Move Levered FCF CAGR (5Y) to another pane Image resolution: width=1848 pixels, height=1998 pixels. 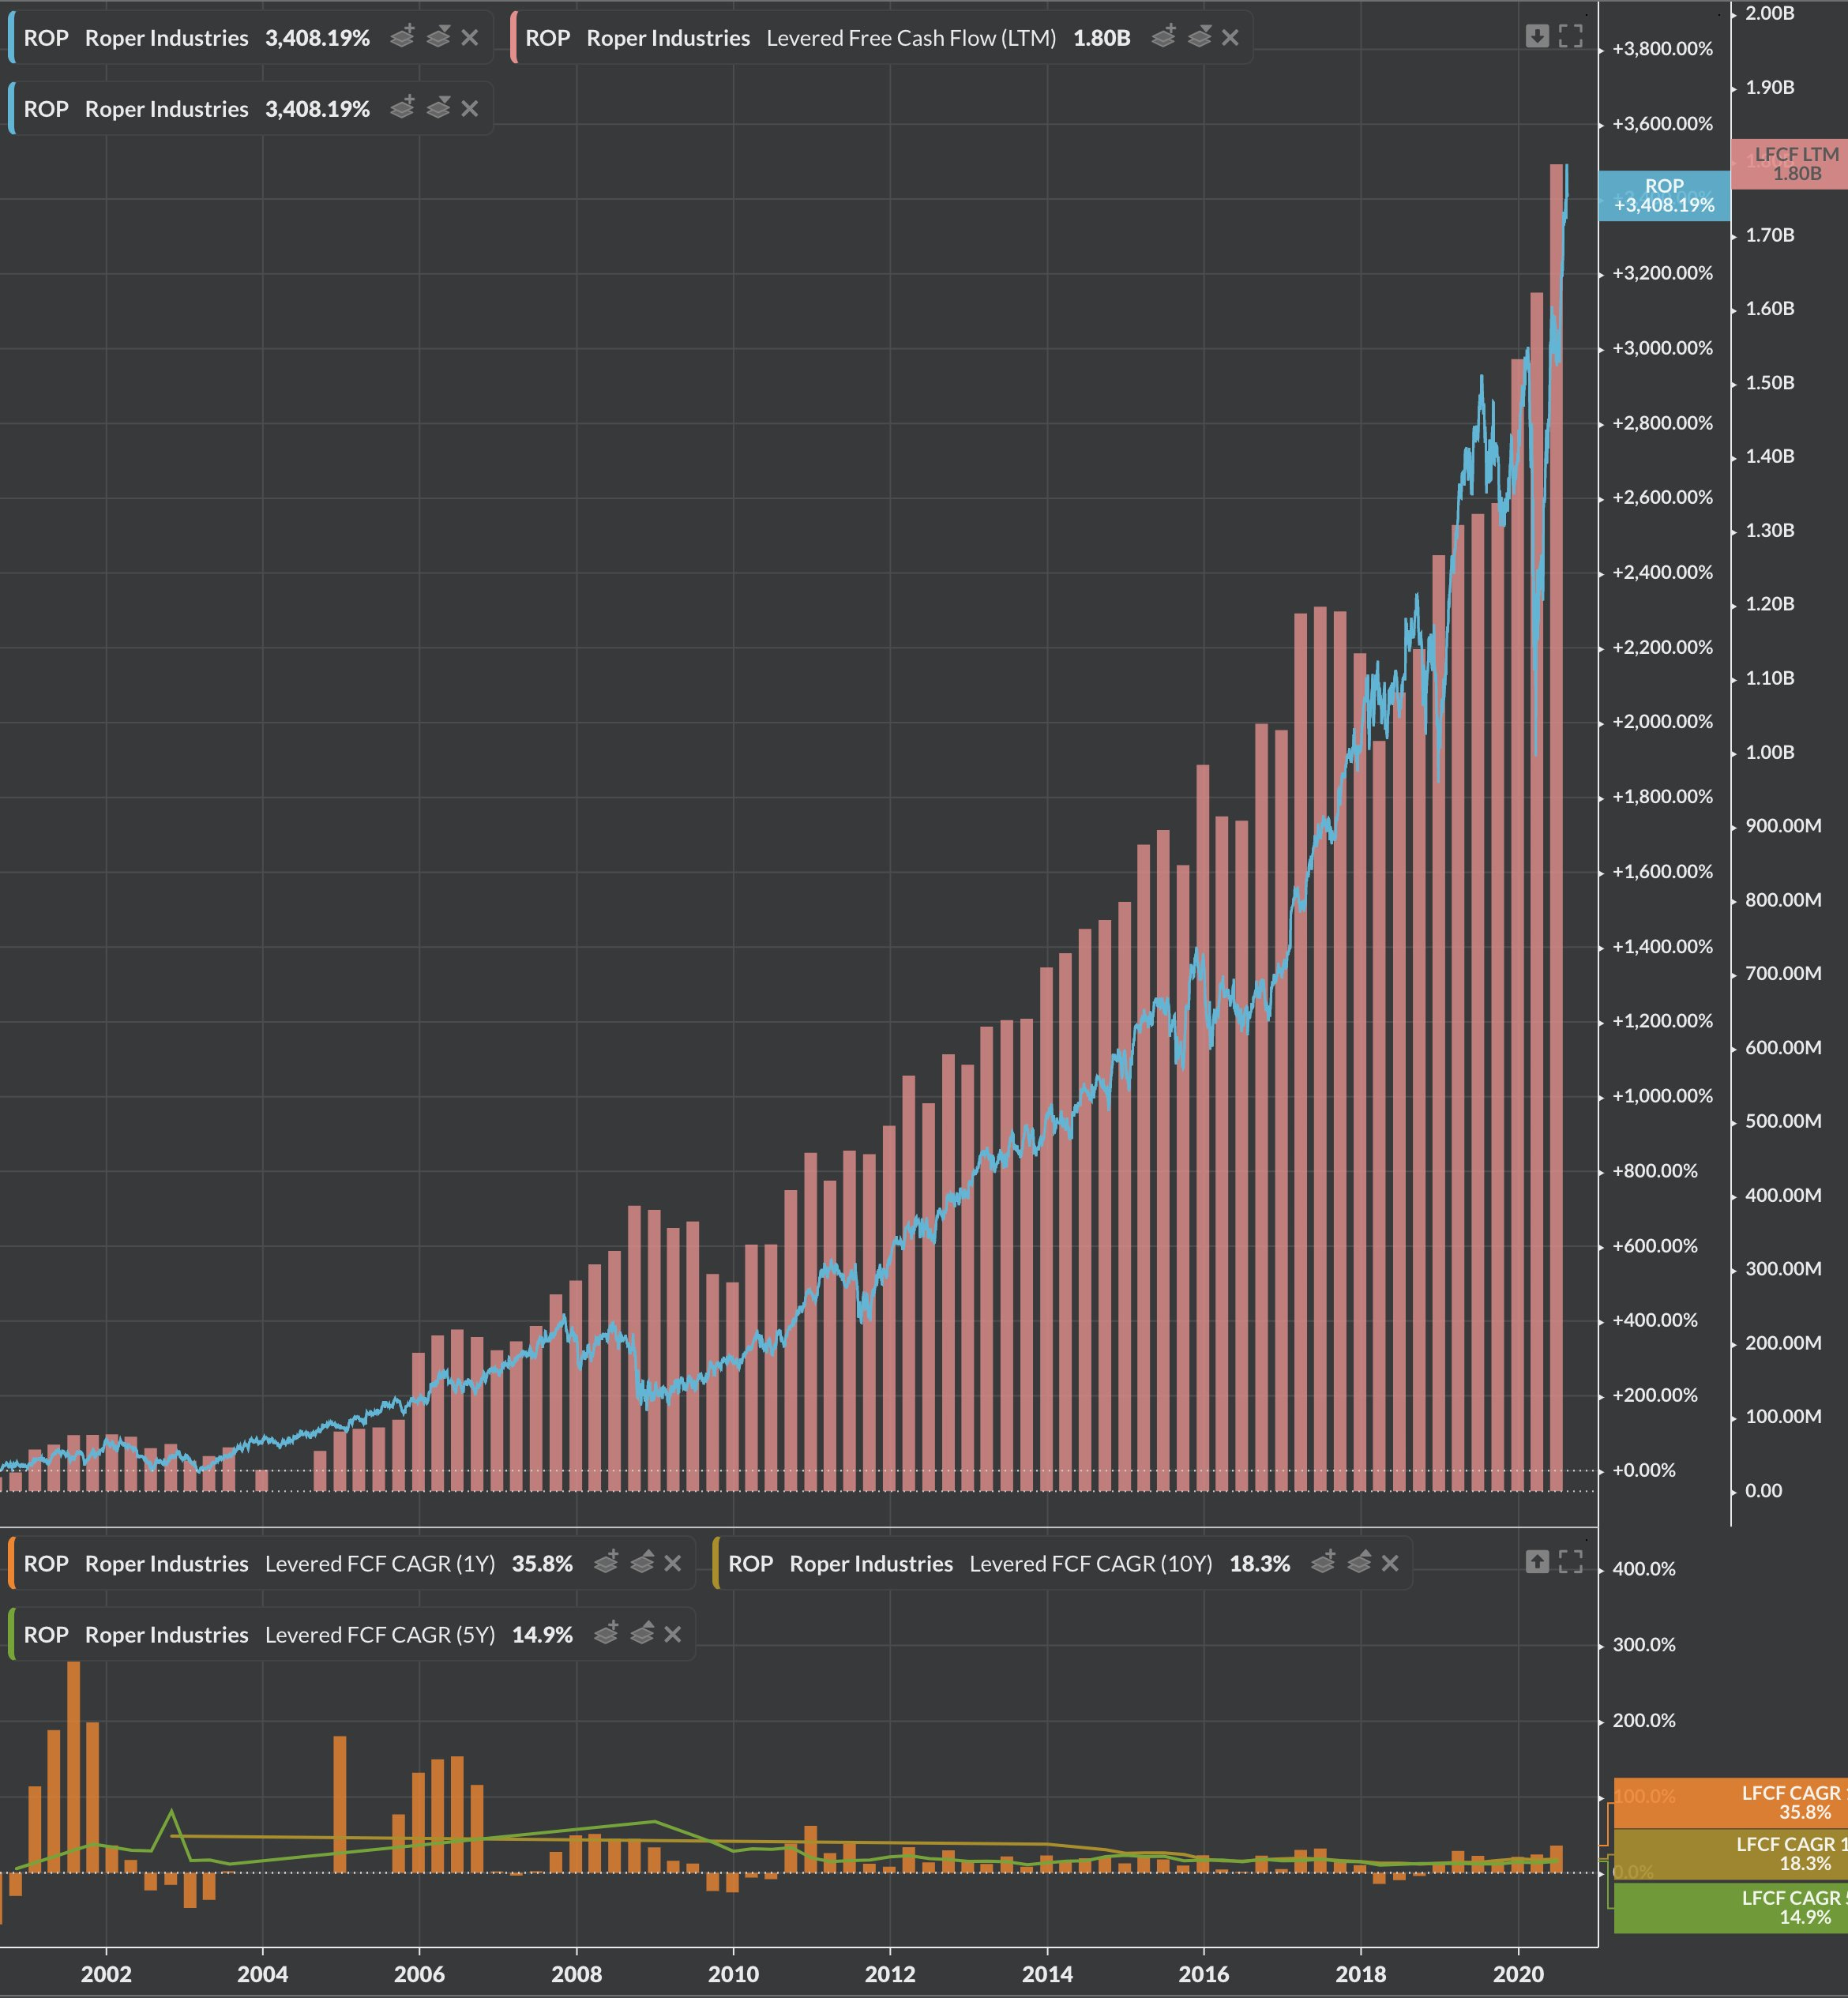pyautogui.click(x=642, y=1633)
